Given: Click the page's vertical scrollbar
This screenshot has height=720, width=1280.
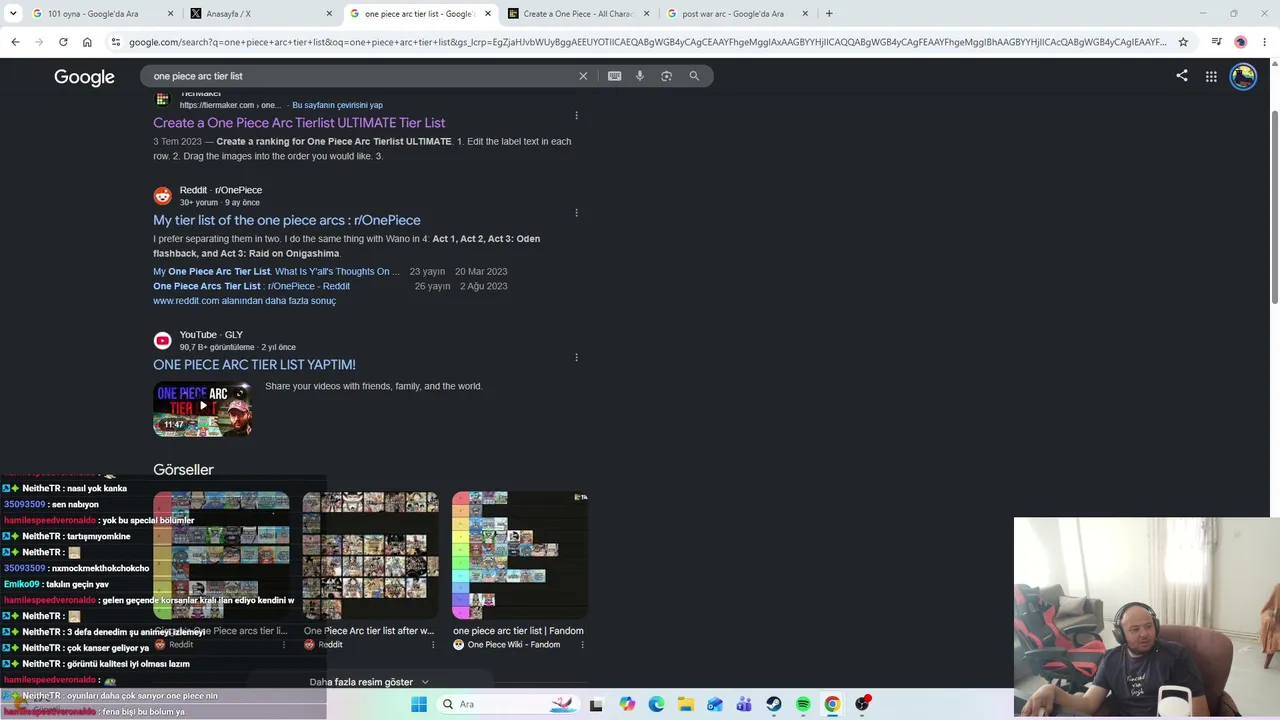Looking at the screenshot, I should pos(1274,205).
